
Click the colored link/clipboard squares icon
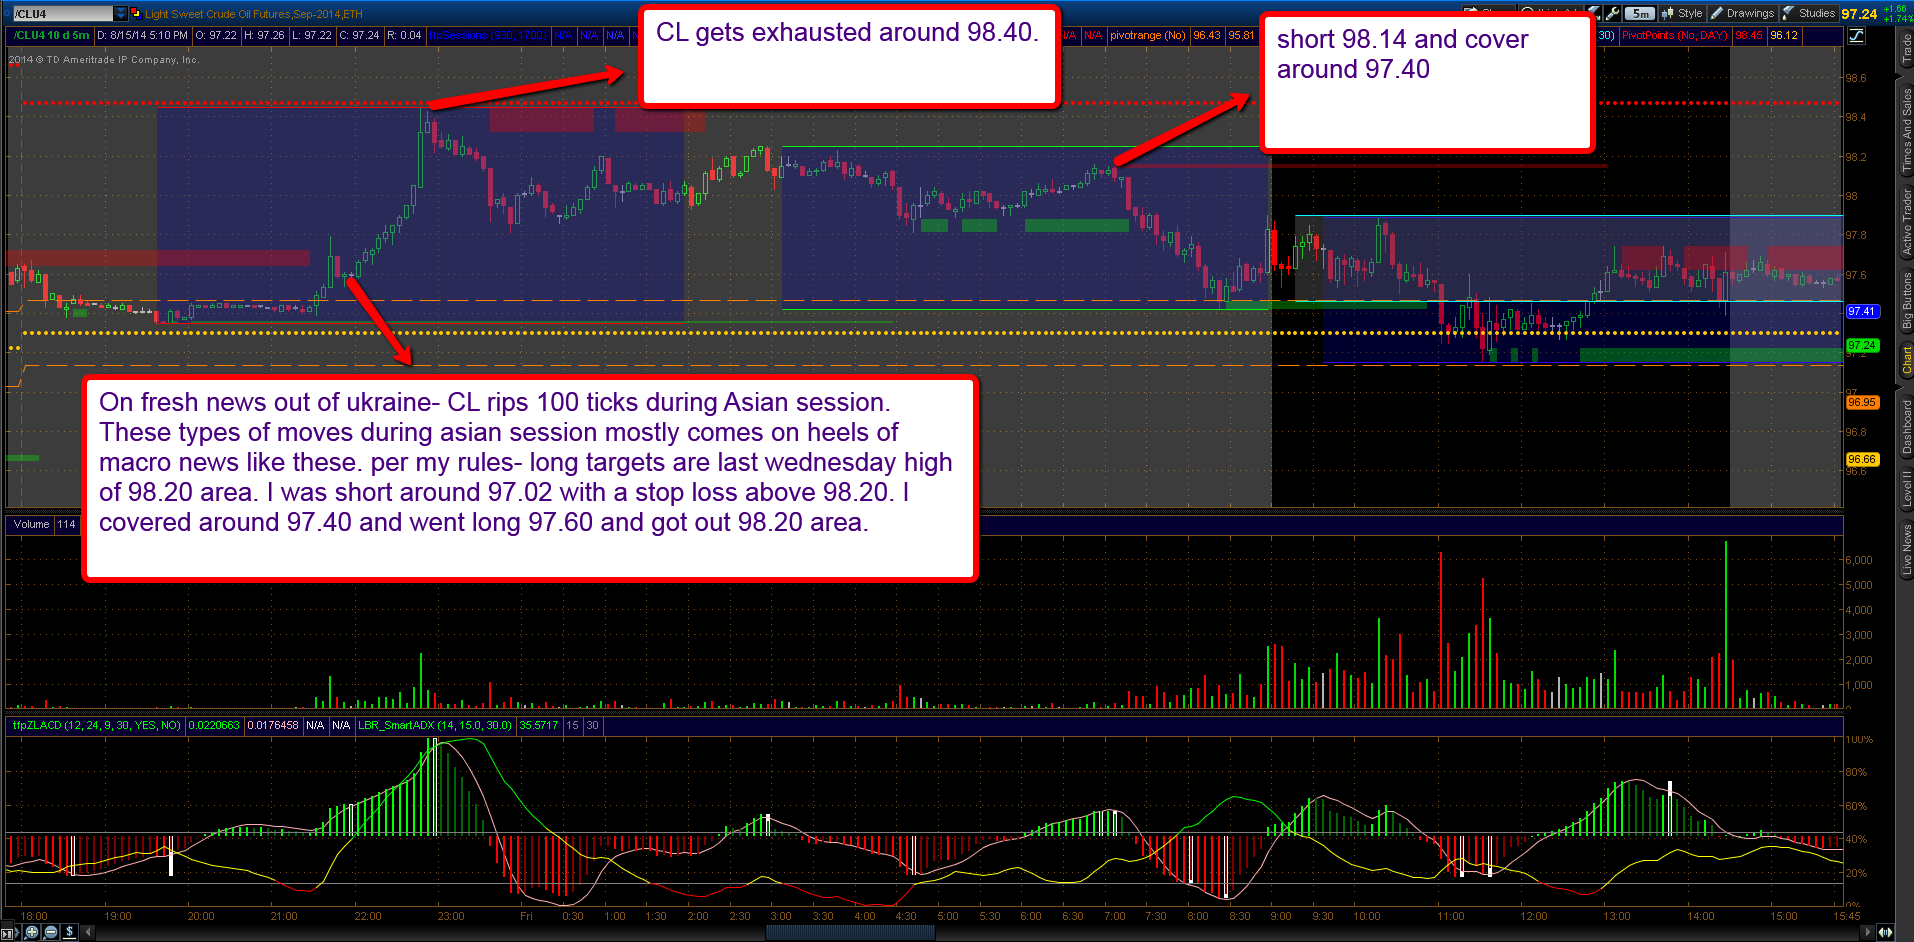pyautogui.click(x=136, y=13)
